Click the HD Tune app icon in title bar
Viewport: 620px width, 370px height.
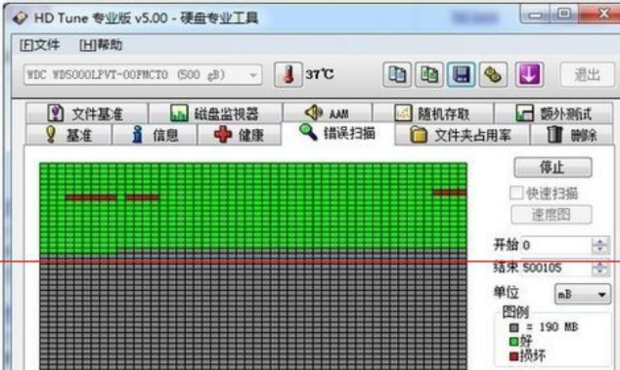pyautogui.click(x=20, y=18)
